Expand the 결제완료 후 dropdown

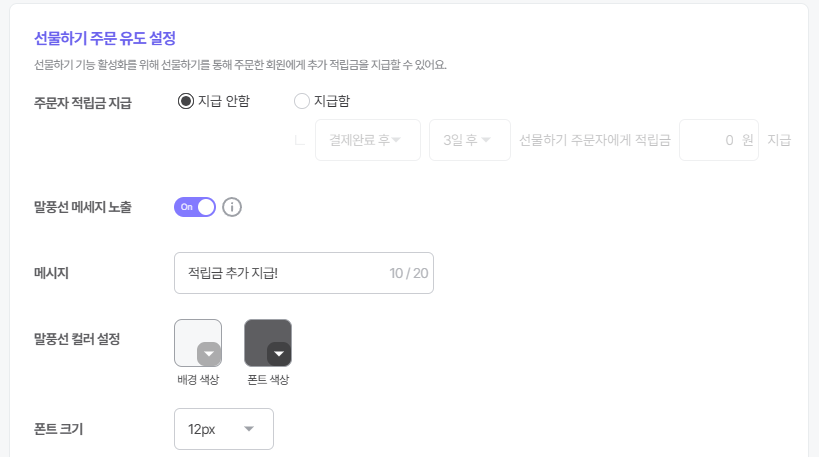[x=368, y=140]
